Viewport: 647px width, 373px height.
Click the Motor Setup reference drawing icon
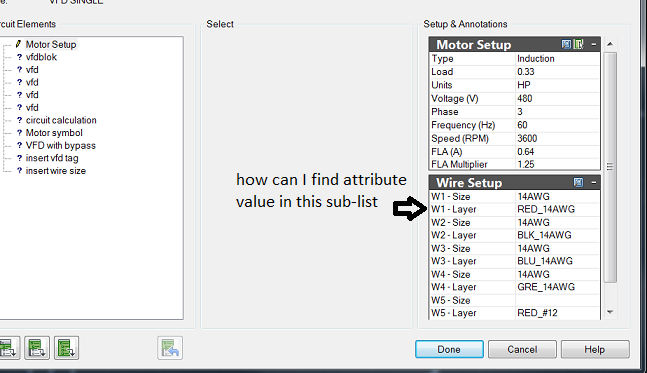pyautogui.click(x=566, y=44)
